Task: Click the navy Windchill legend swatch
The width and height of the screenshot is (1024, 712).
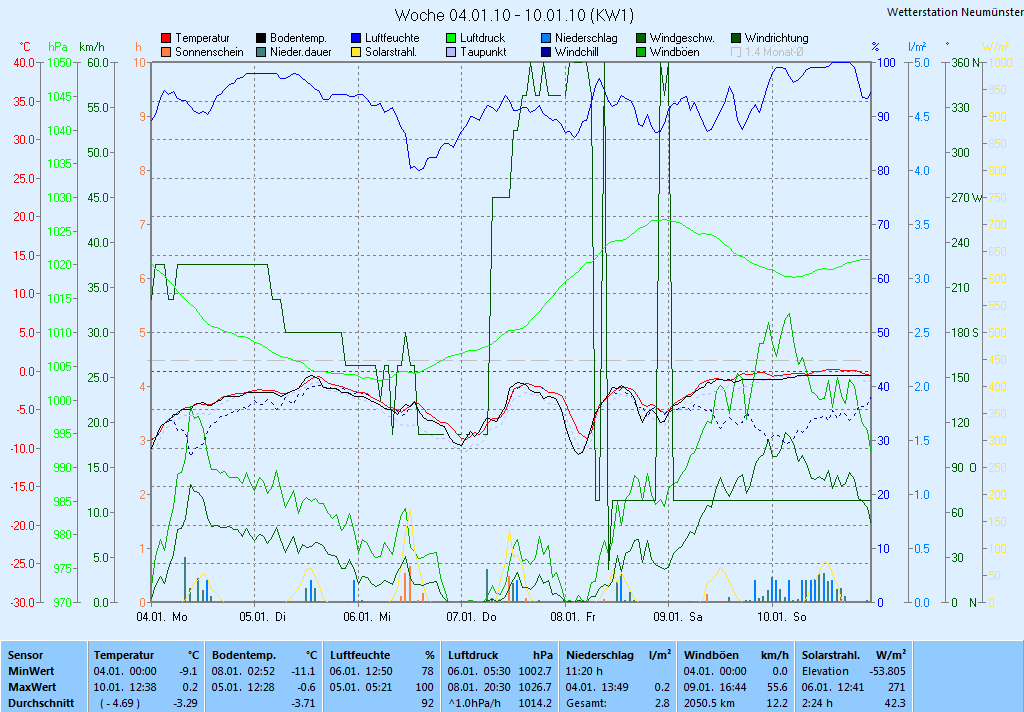Action: pyautogui.click(x=546, y=52)
